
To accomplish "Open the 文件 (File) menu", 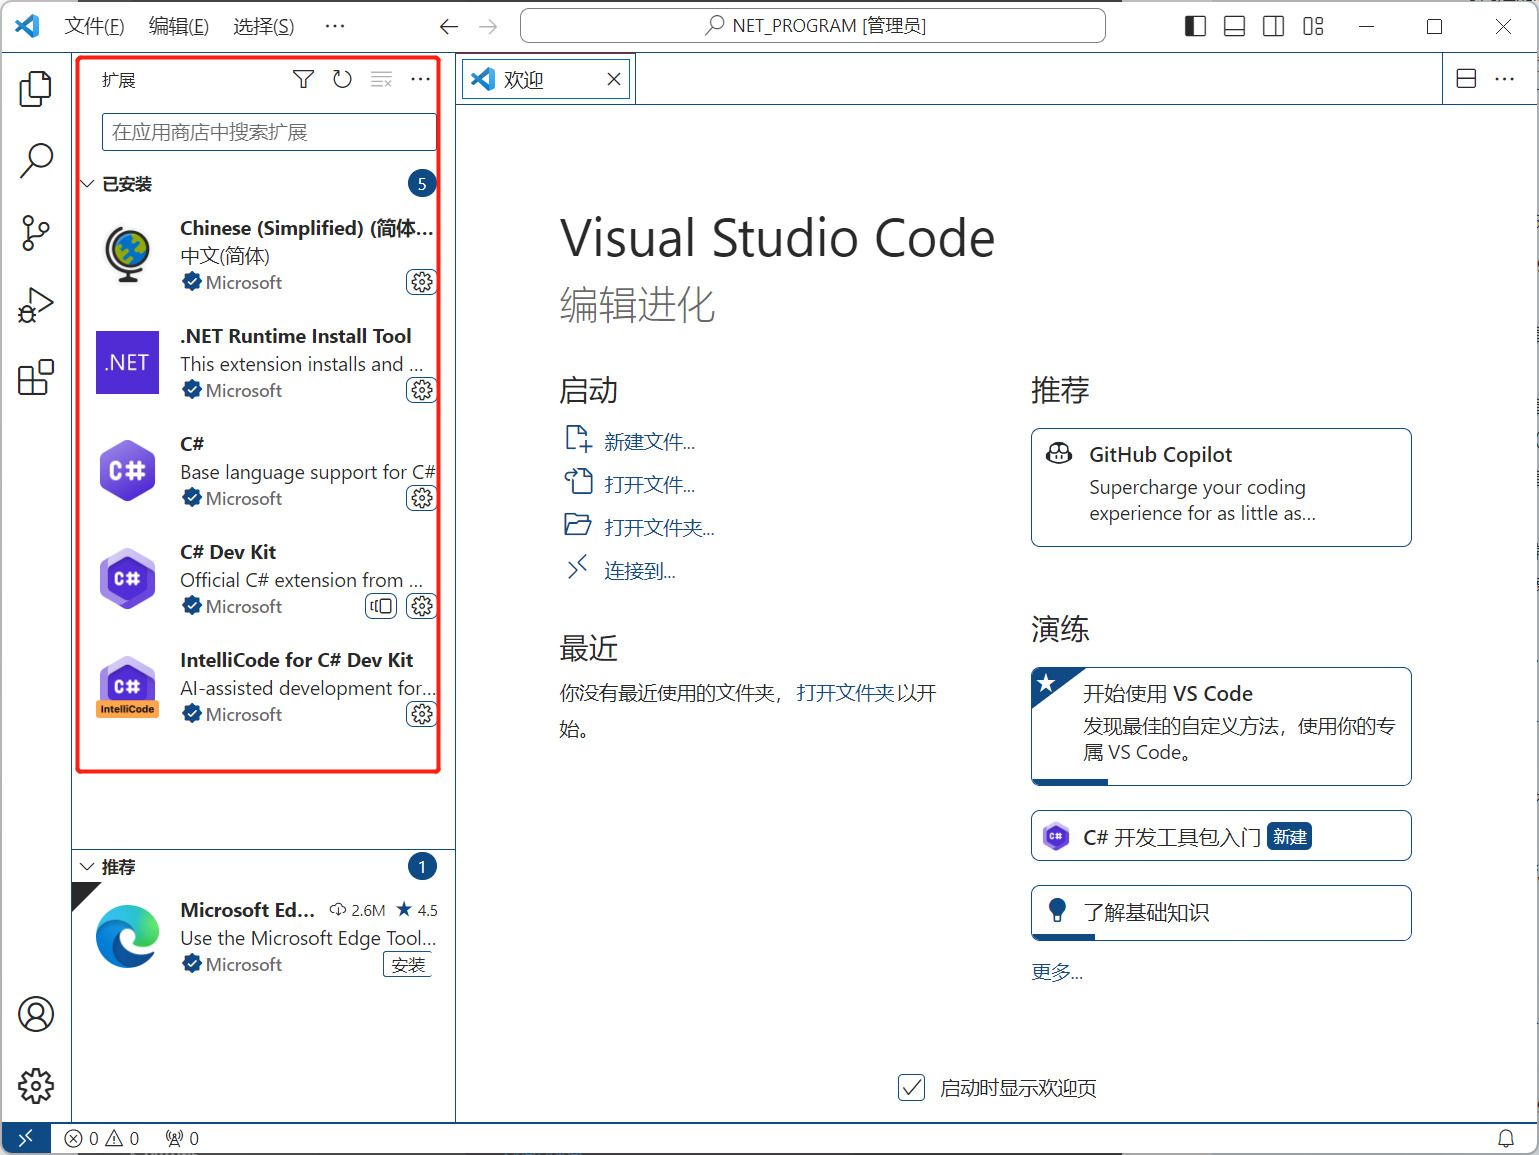I will tap(94, 26).
